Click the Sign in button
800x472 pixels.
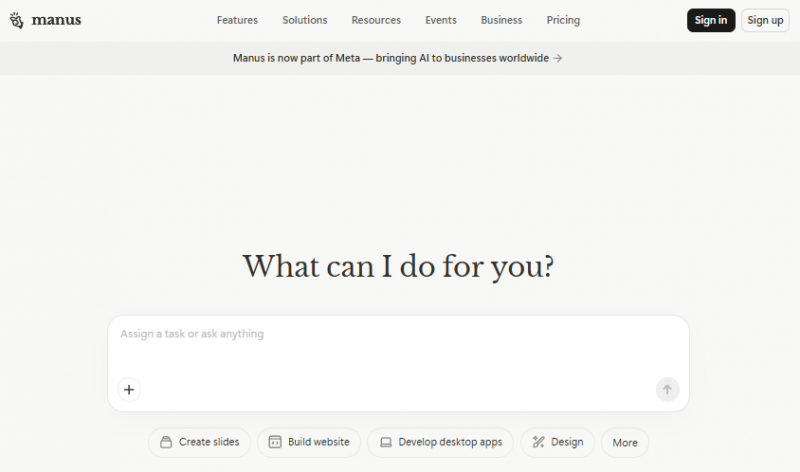click(711, 20)
